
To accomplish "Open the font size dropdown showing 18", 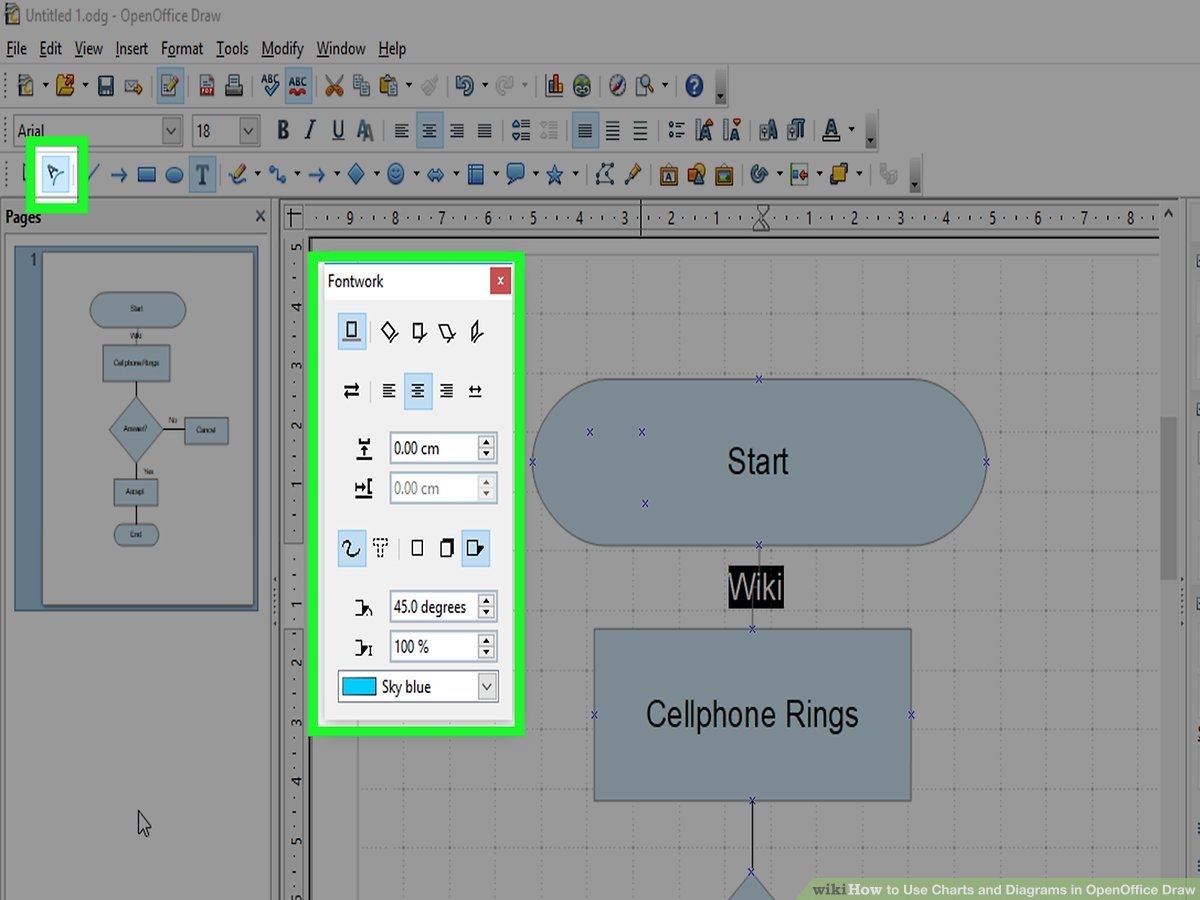I will (x=249, y=131).
